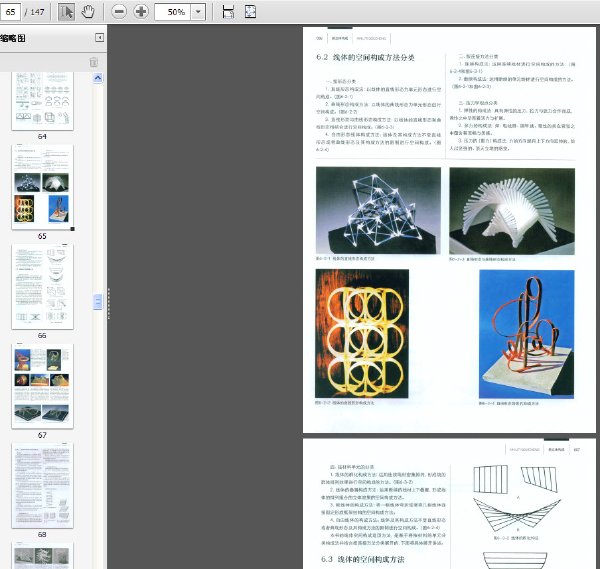This screenshot has width=600, height=569.
Task: Open the thumbnail panel options trash icon
Action: 94,62
